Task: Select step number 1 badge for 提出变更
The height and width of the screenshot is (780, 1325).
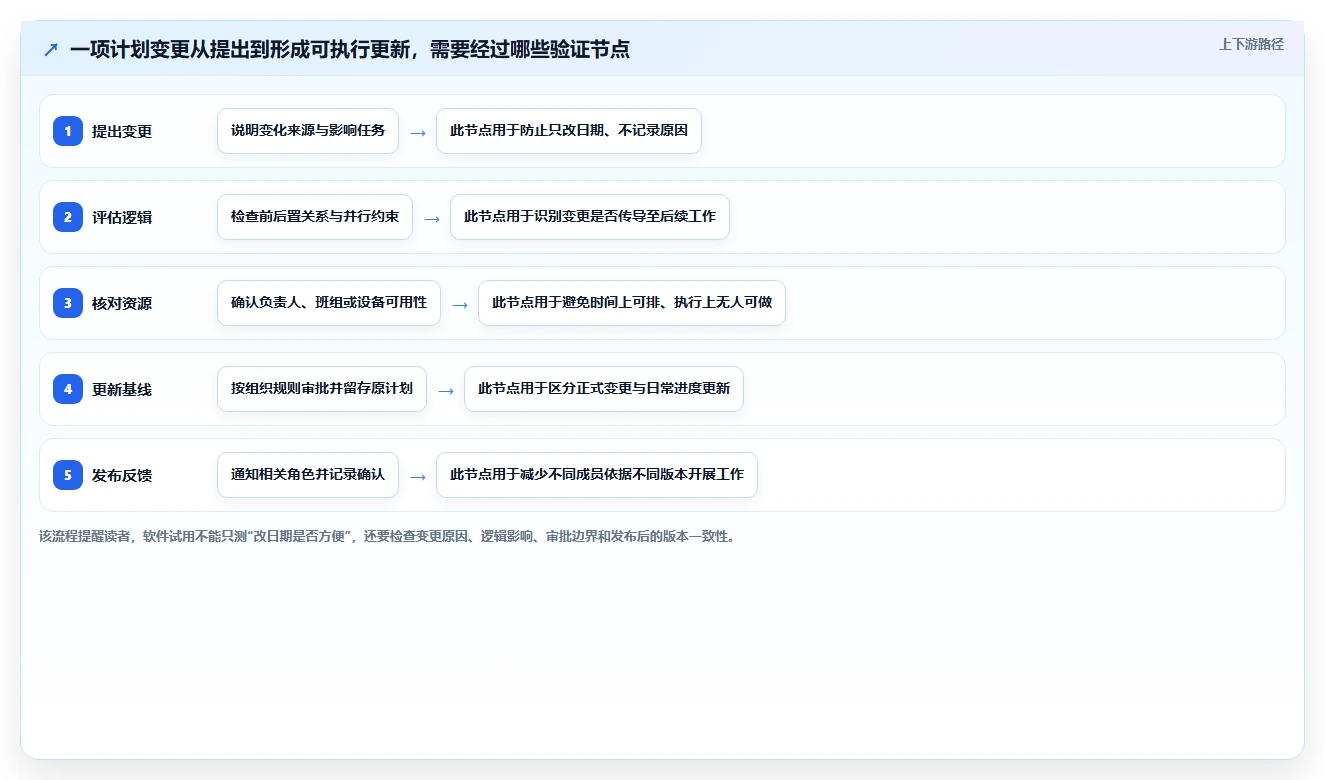Action: pos(68,131)
